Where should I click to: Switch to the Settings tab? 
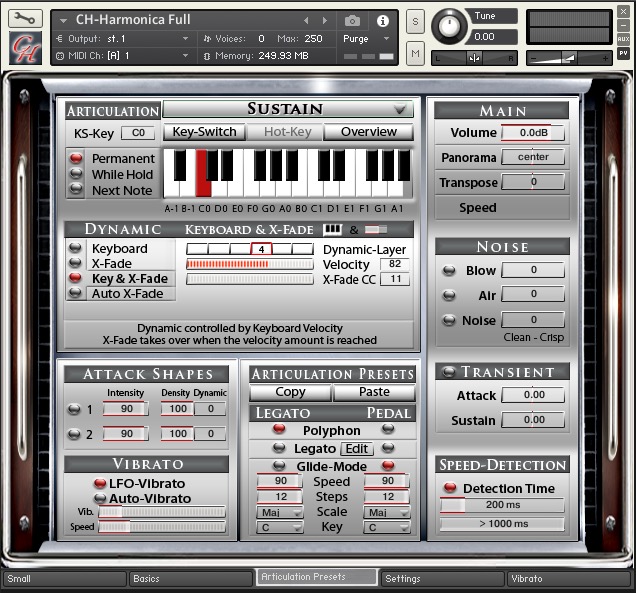[442, 578]
